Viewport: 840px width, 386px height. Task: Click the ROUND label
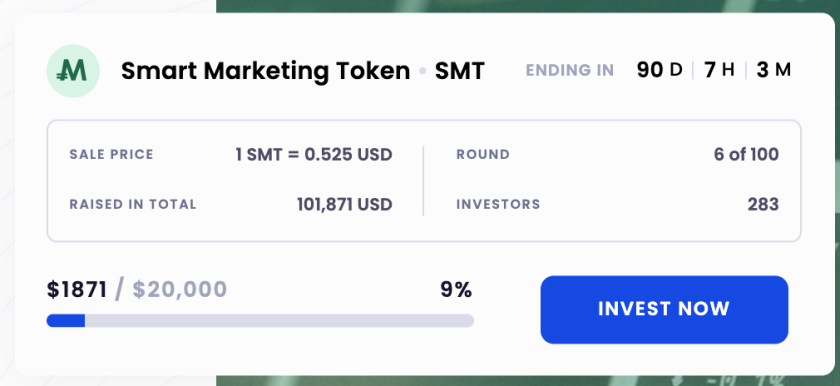tap(483, 155)
